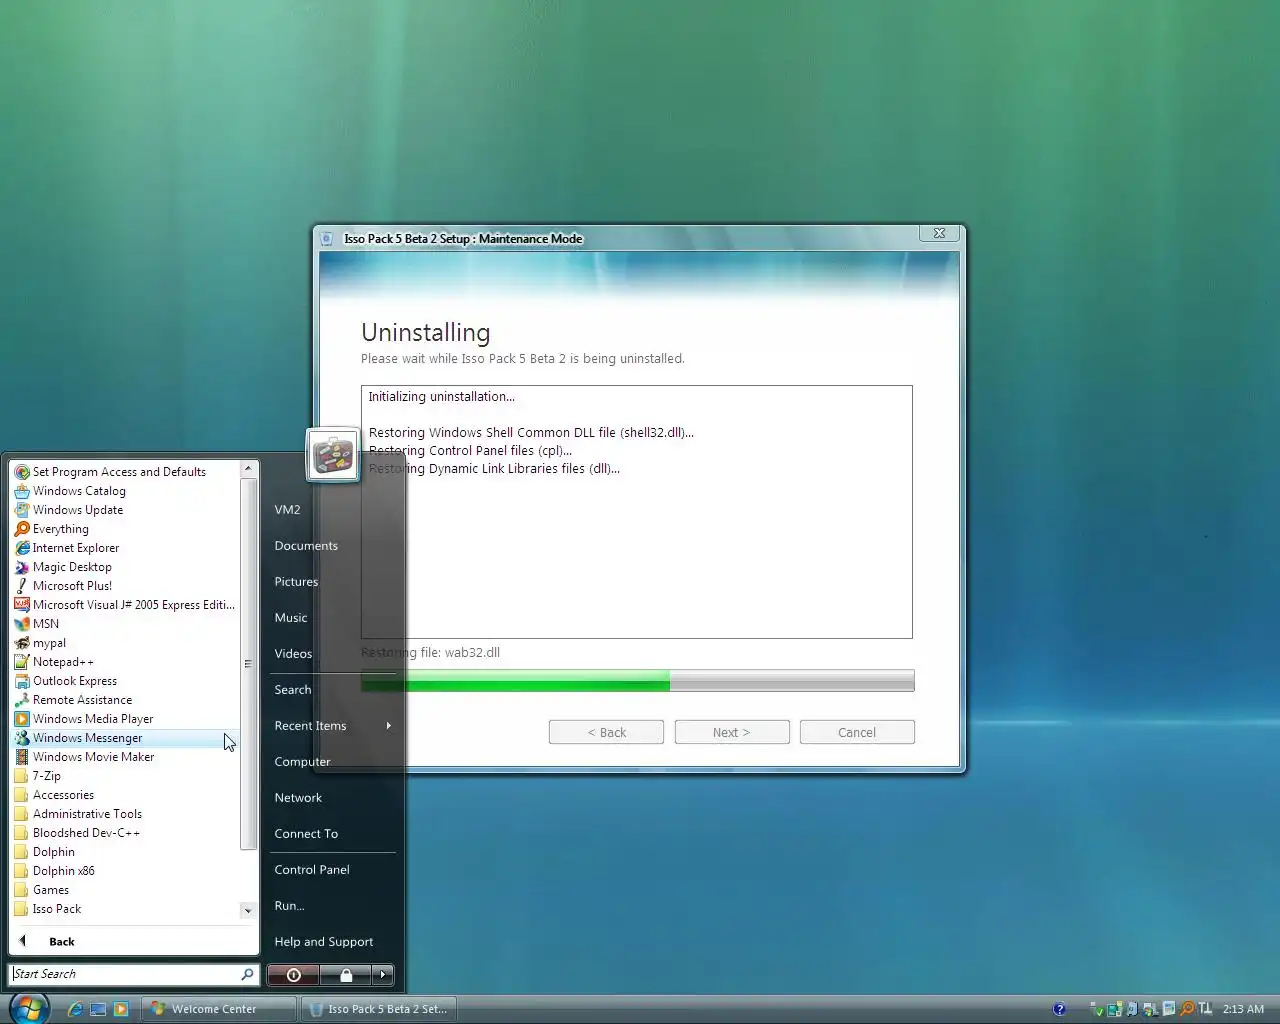Open Search in the right pane

(x=333, y=689)
